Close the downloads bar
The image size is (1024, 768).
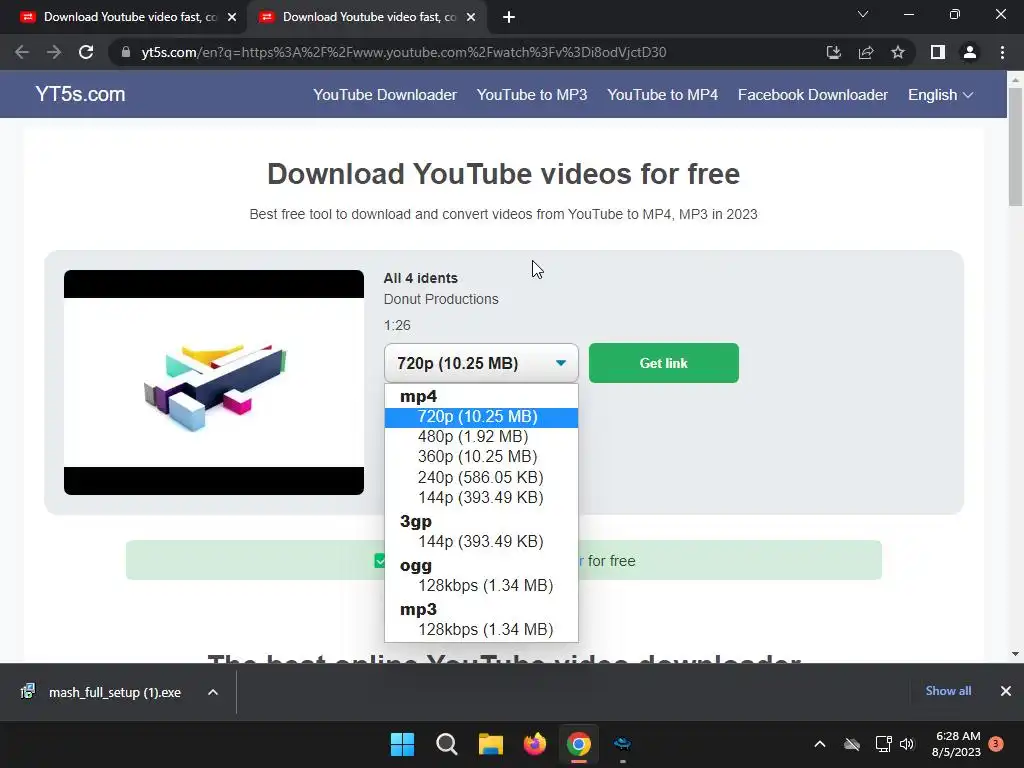pos(1006,691)
